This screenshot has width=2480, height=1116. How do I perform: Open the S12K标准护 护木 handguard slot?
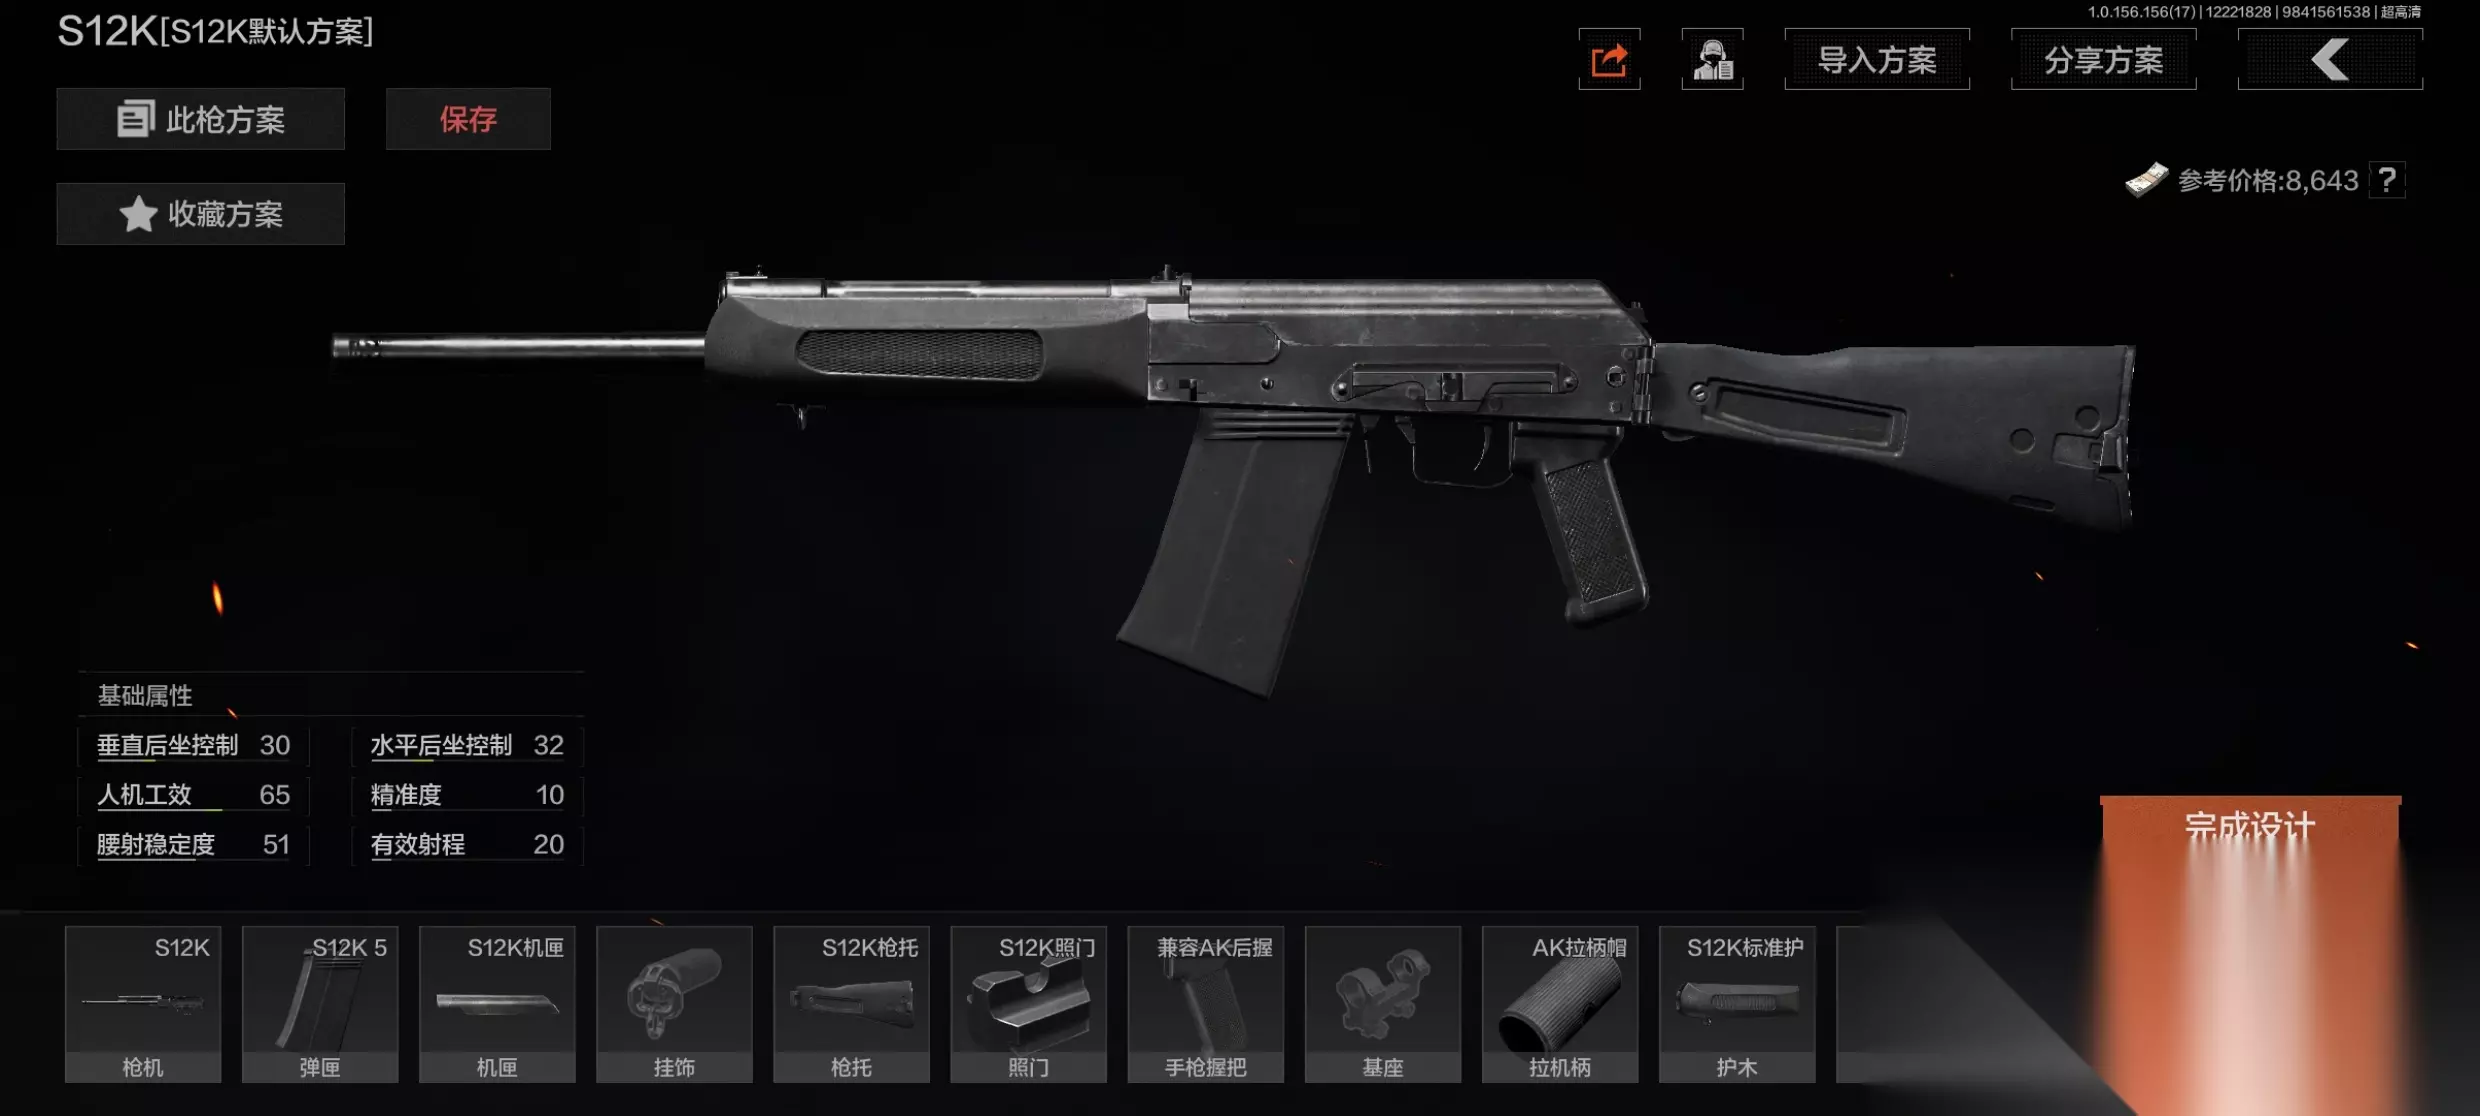[1737, 1004]
